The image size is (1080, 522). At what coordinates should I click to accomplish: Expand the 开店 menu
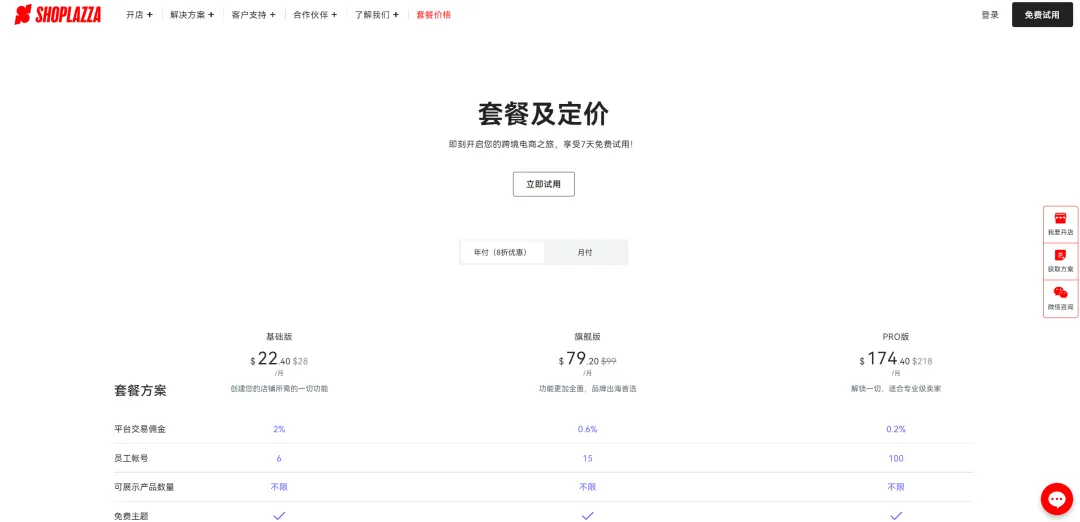coord(139,15)
